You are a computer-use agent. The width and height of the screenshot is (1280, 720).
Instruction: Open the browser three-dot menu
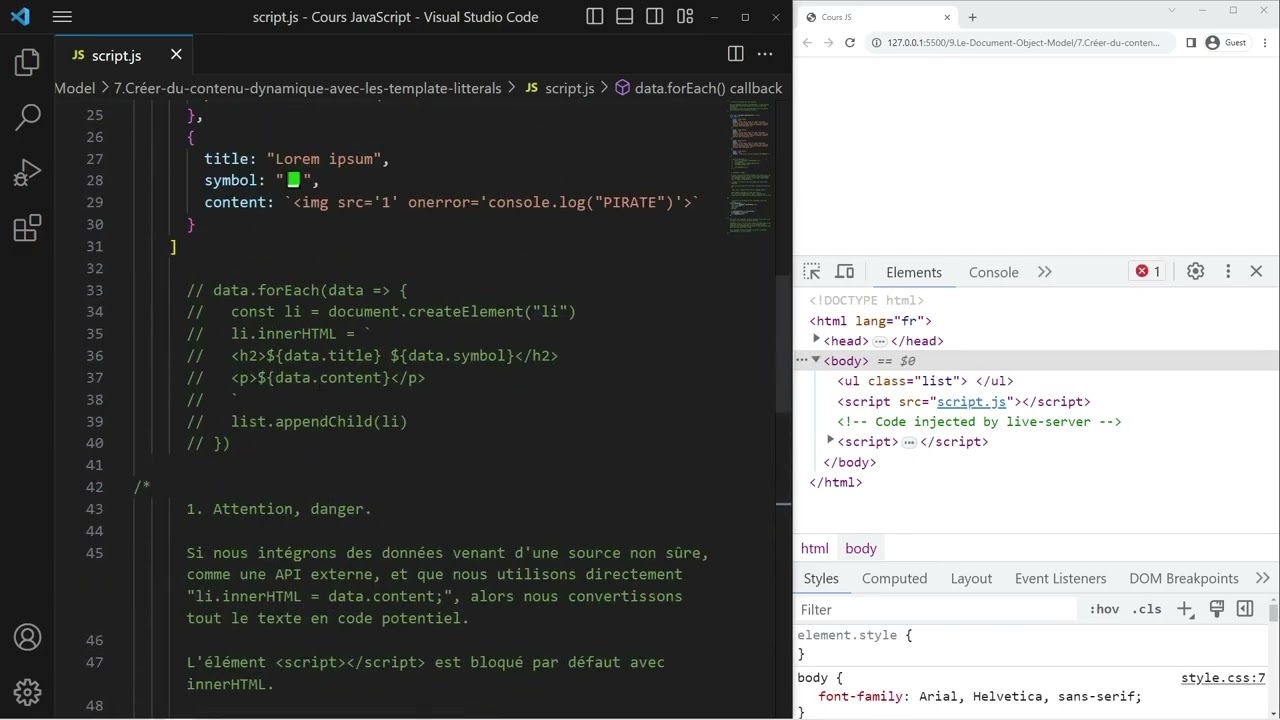point(1265,43)
